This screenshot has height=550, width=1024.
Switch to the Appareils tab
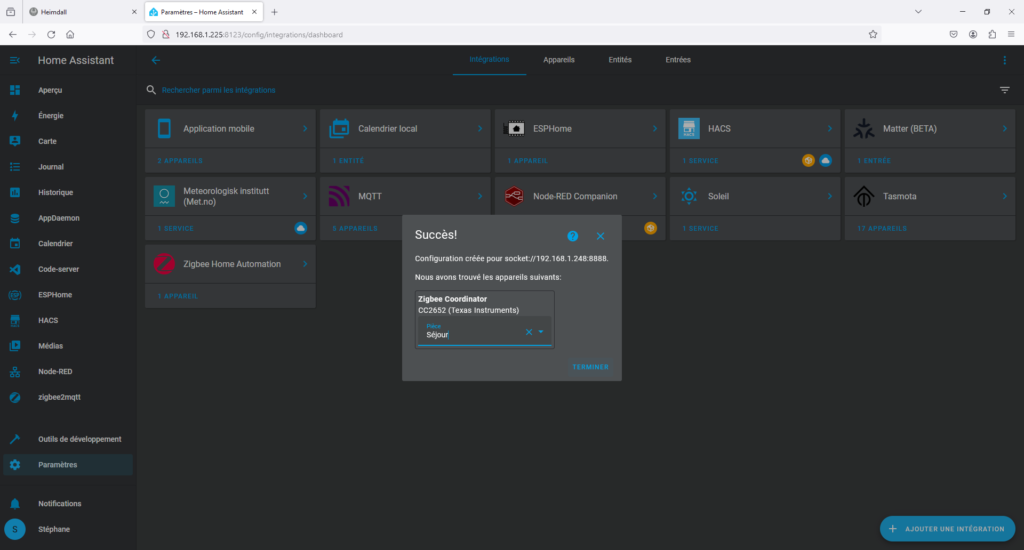pos(559,59)
